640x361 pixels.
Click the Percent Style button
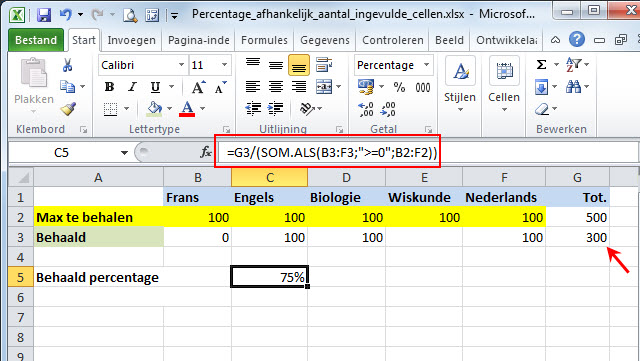click(399, 87)
